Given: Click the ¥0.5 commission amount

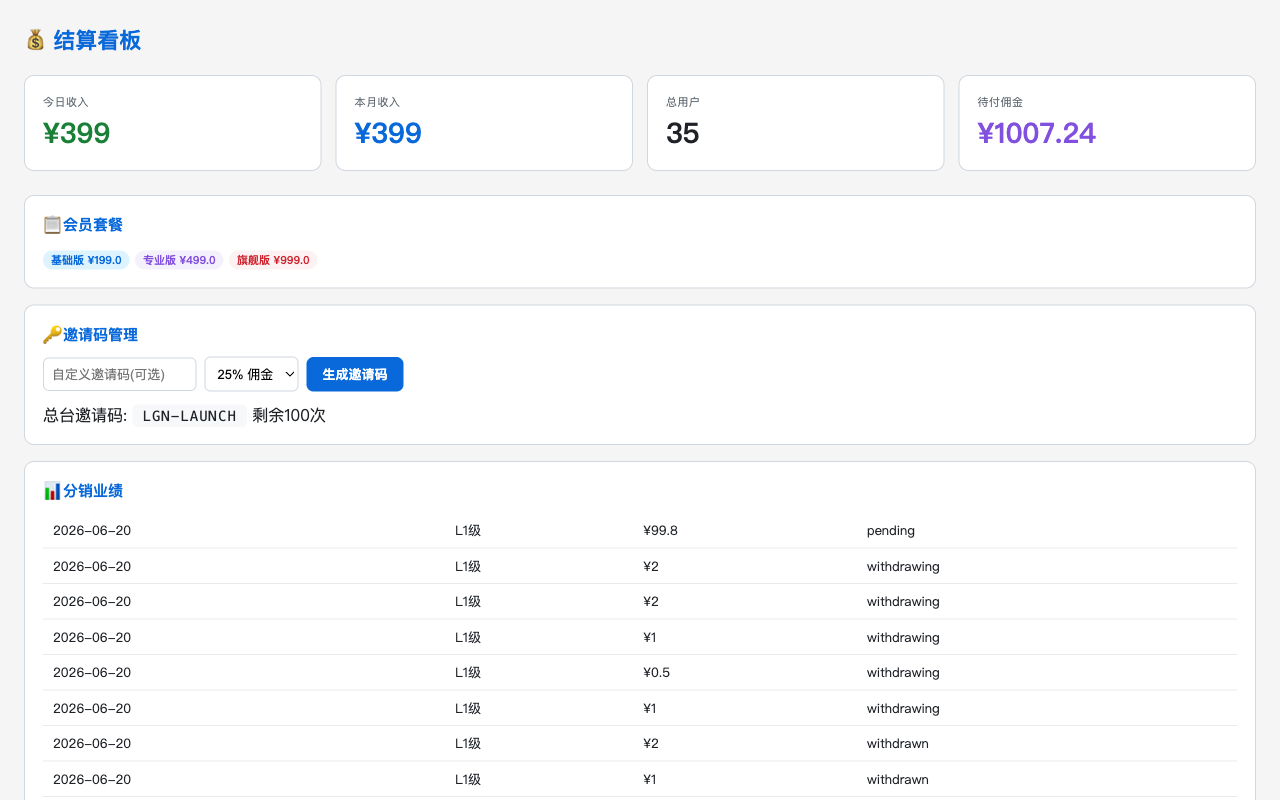Looking at the screenshot, I should (657, 673).
